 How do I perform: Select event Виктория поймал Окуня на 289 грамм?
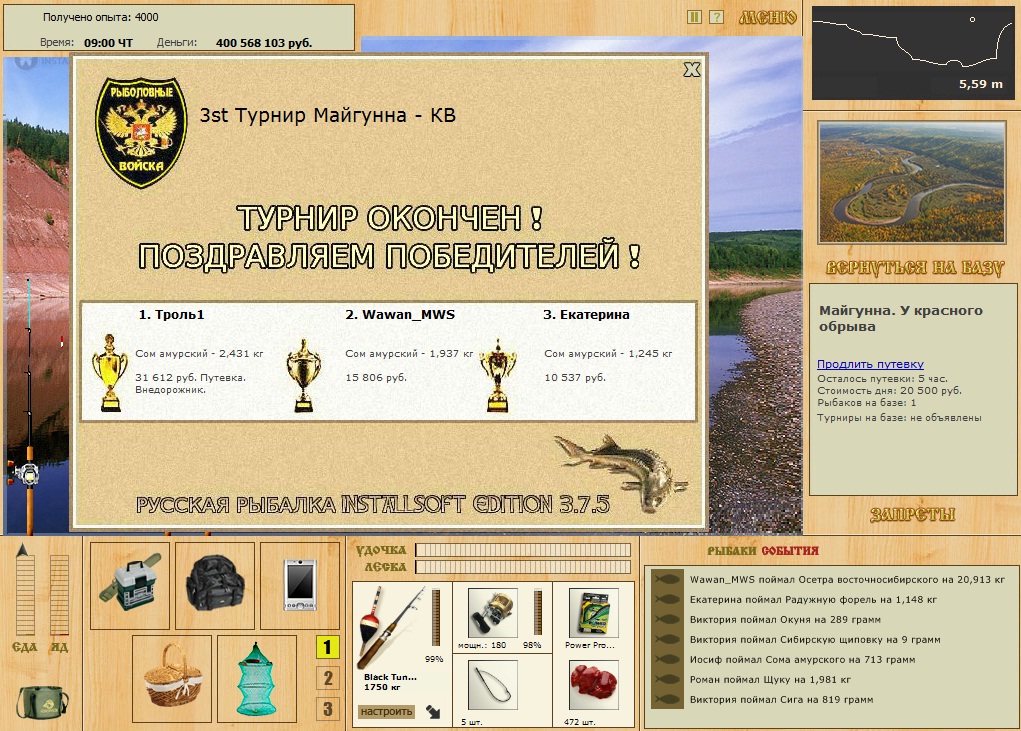coord(785,620)
